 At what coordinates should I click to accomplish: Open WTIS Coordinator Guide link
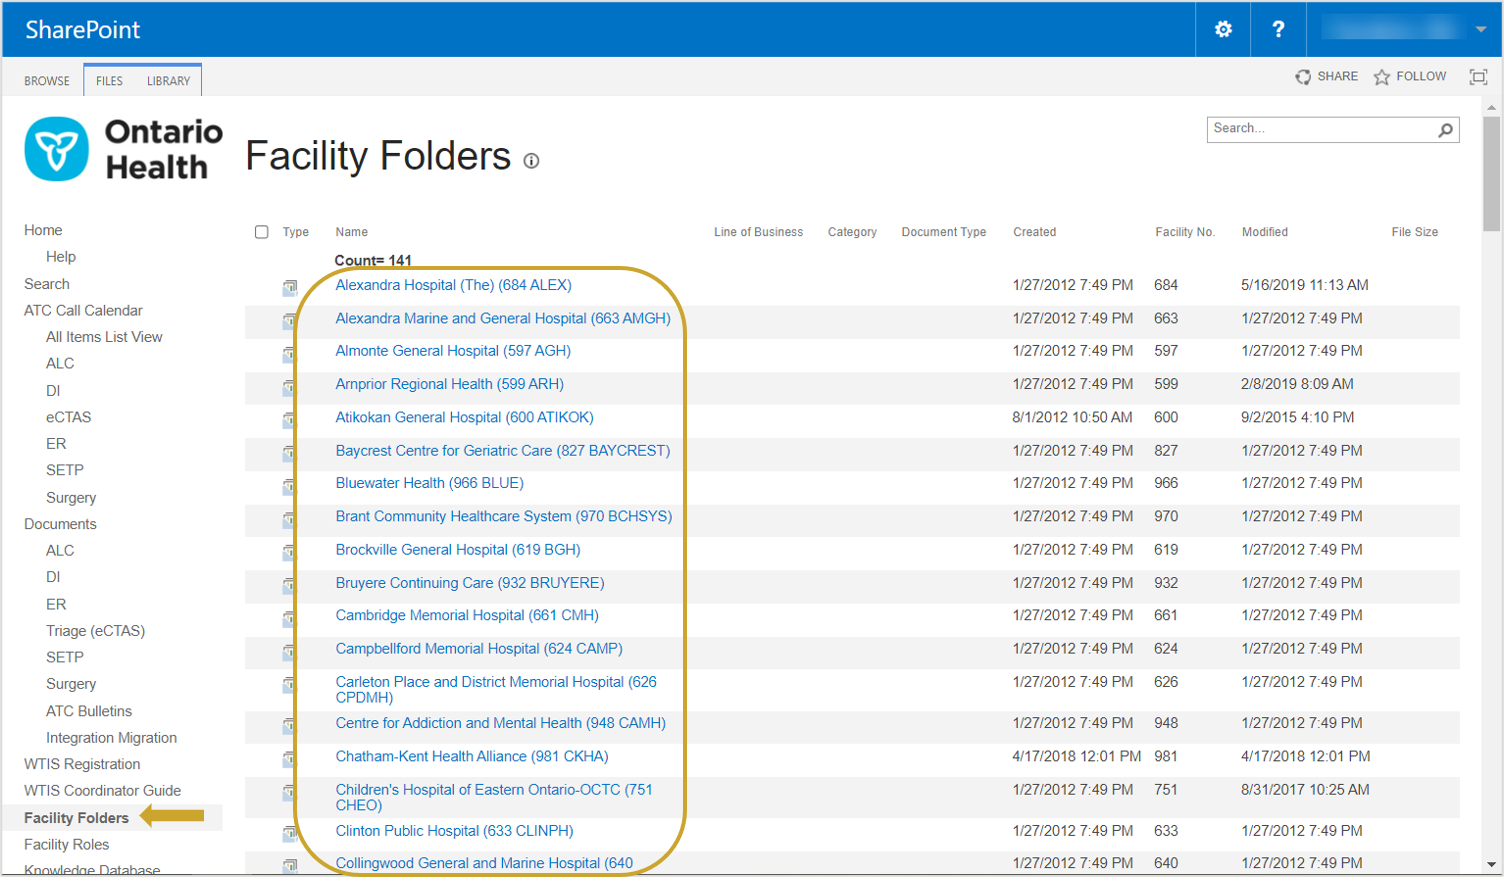tap(102, 791)
